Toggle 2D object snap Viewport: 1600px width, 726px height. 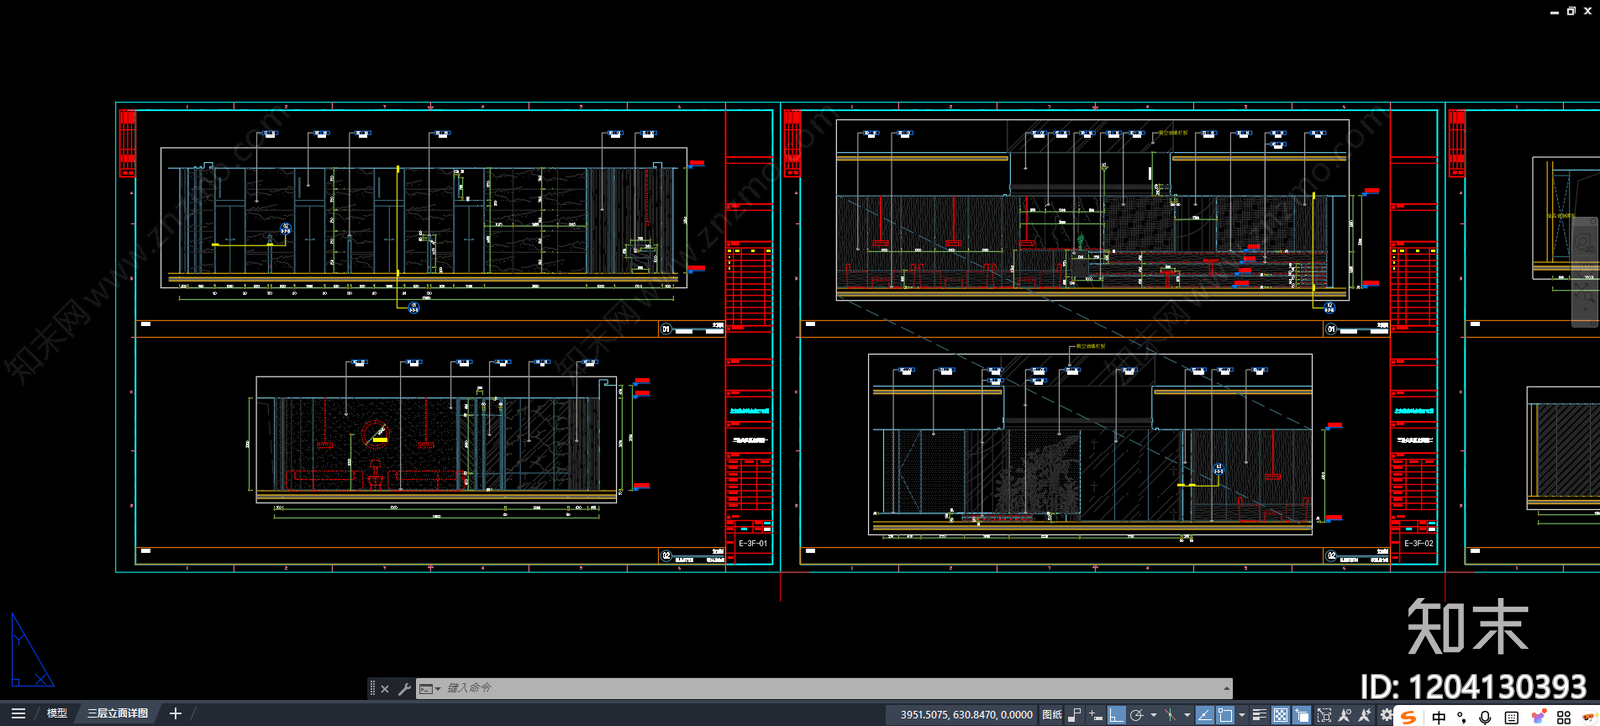[1225, 715]
